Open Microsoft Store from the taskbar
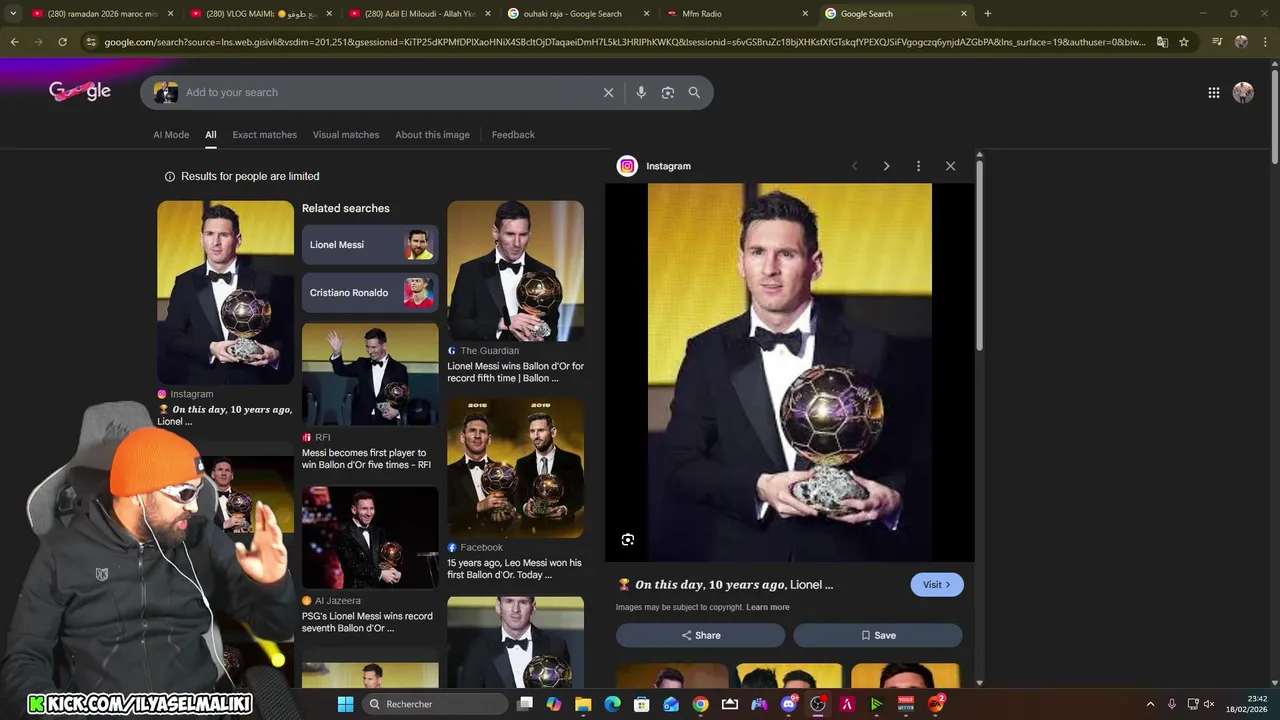This screenshot has height=720, width=1280. click(x=642, y=704)
